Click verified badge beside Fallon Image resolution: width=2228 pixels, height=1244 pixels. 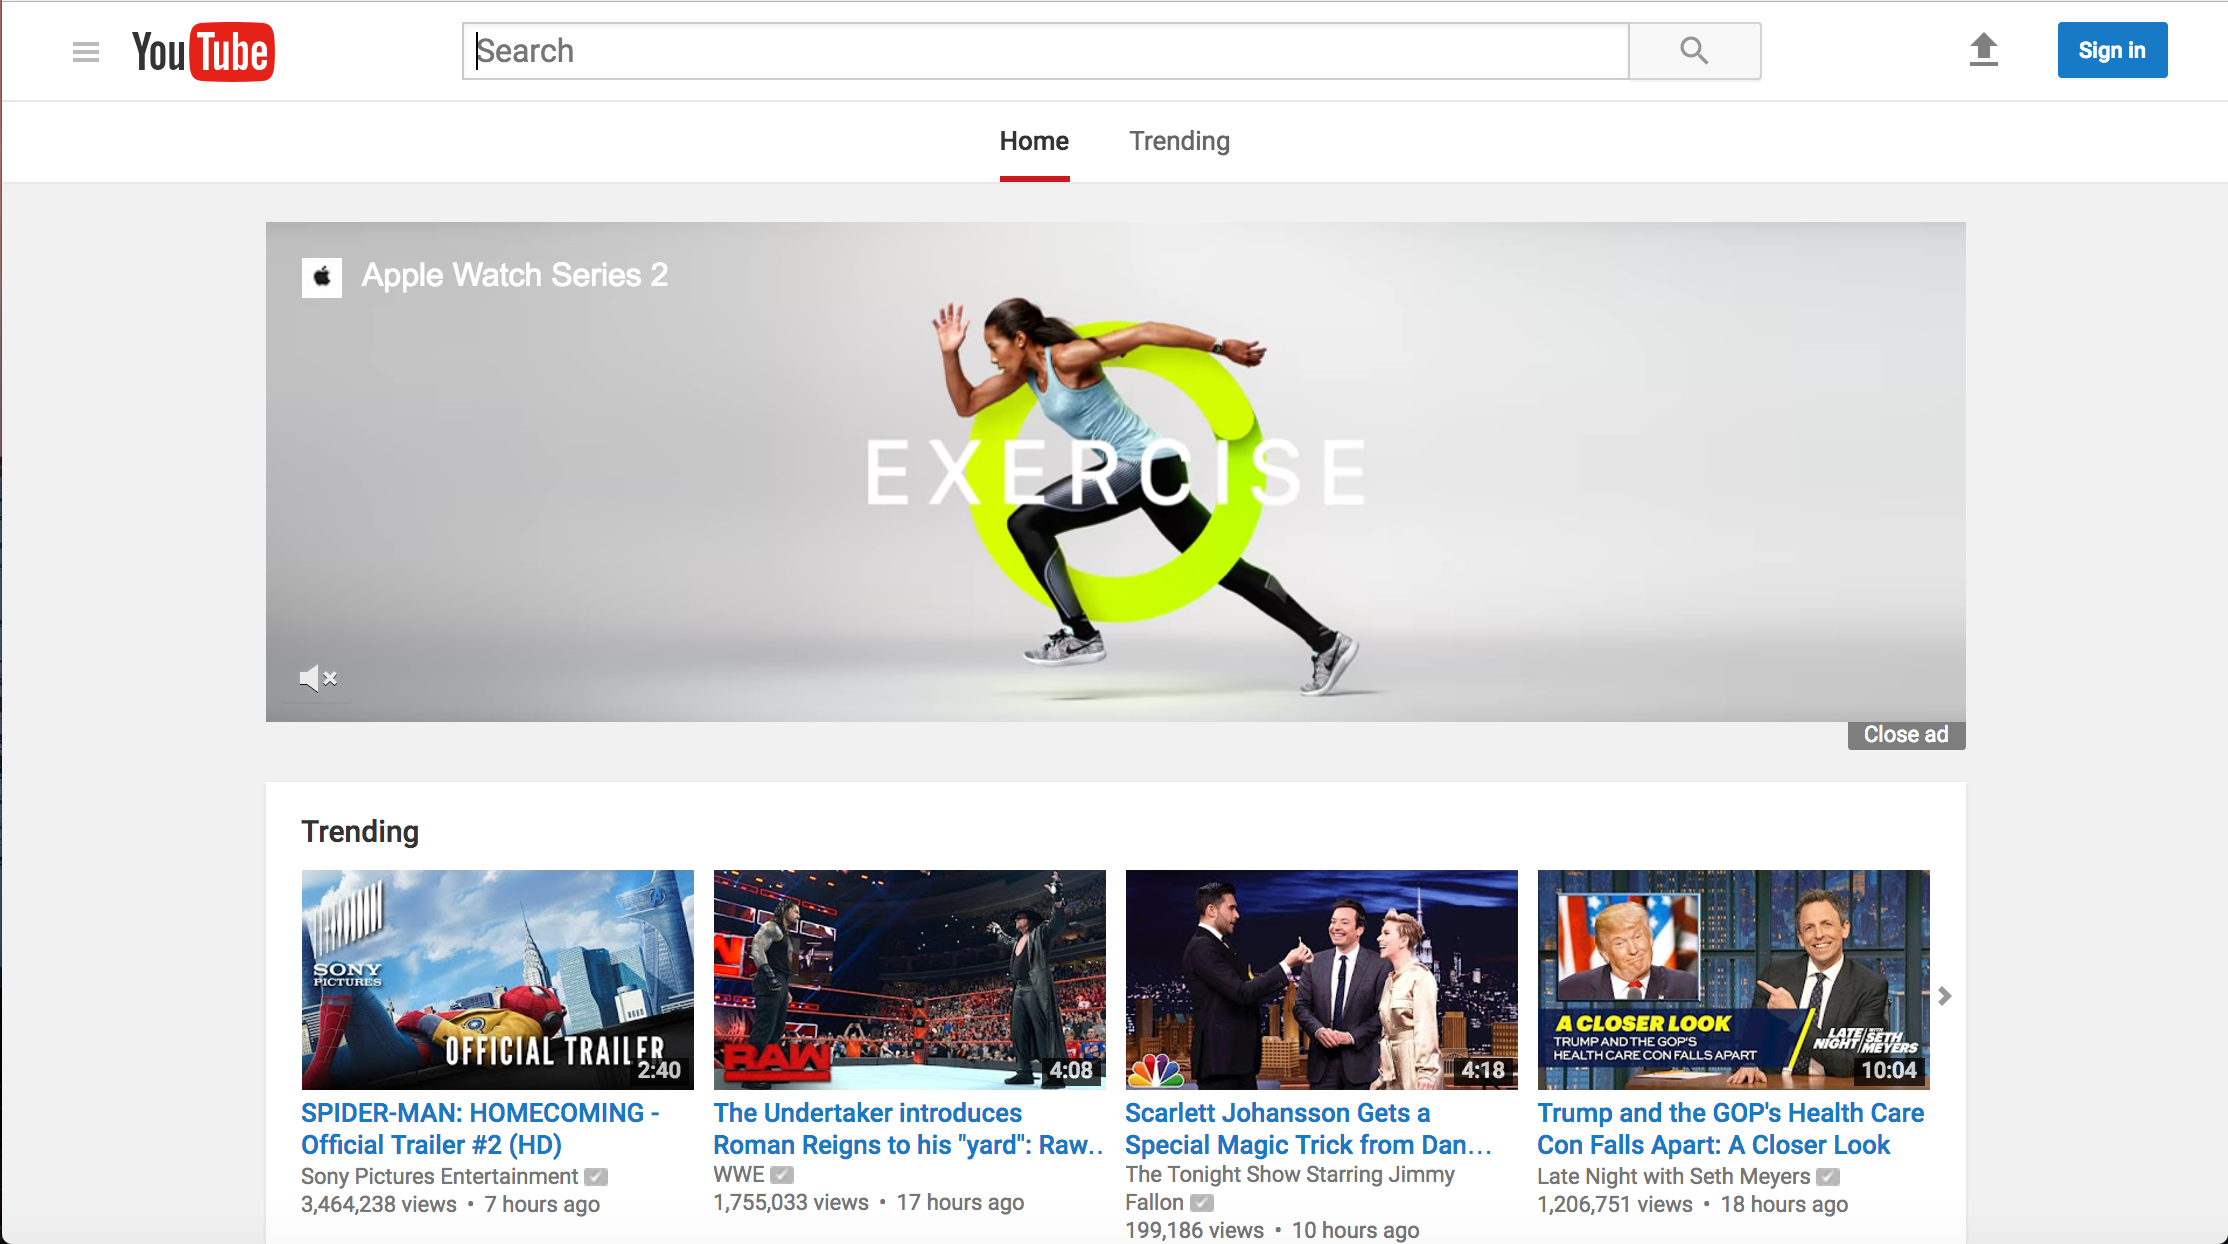(1202, 1203)
